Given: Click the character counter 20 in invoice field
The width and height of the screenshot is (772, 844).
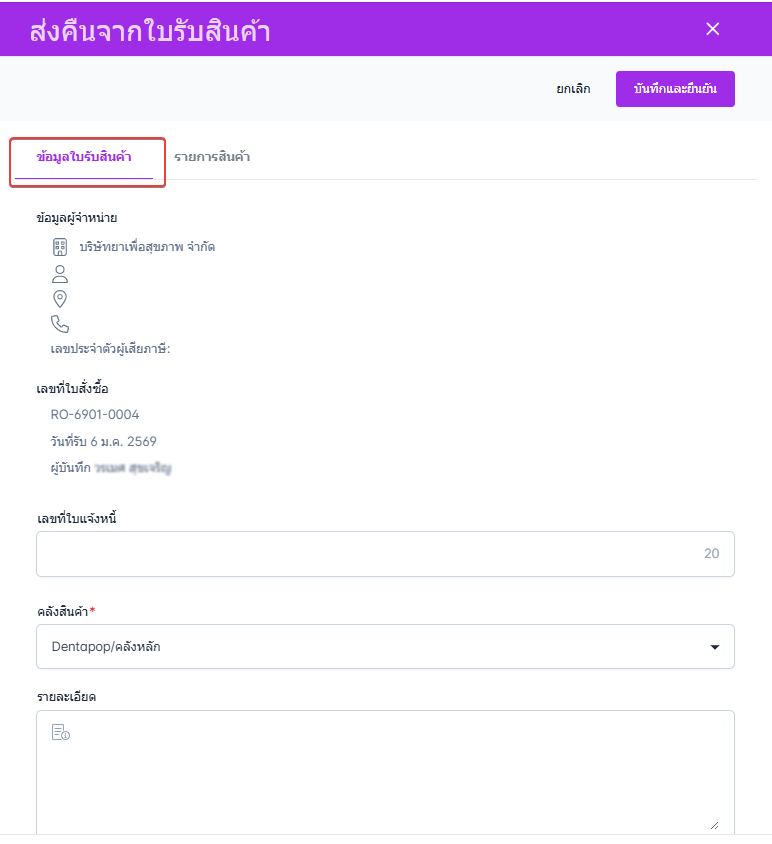Looking at the screenshot, I should 712,553.
